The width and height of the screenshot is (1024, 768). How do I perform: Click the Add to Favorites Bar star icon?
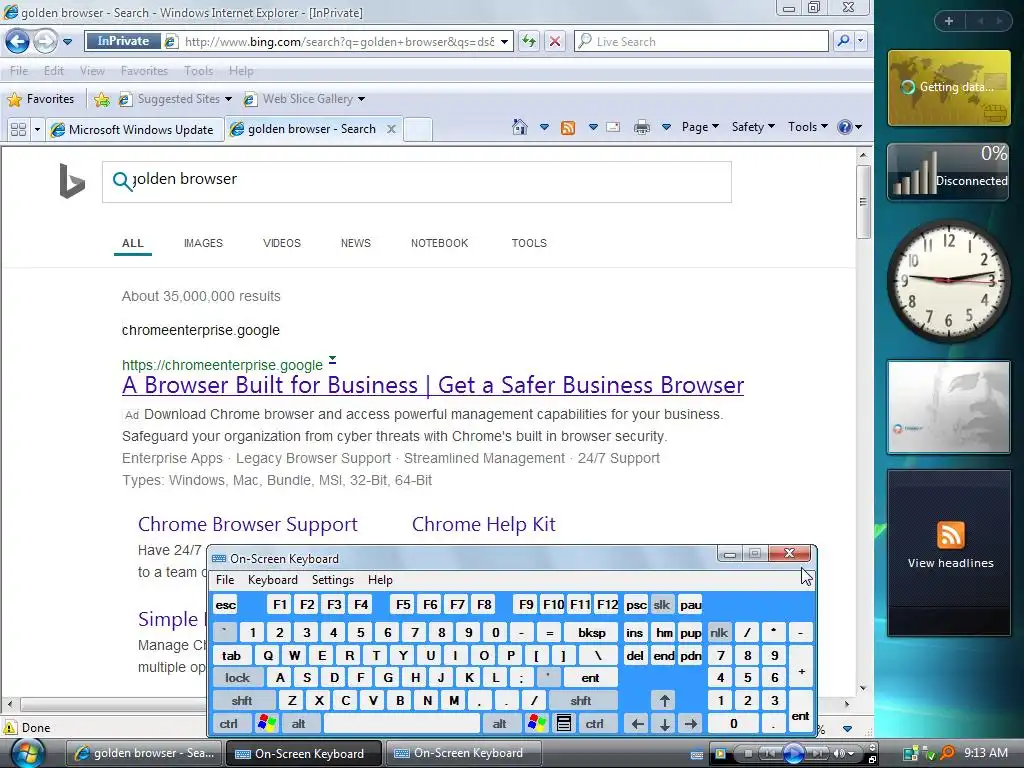click(x=102, y=99)
